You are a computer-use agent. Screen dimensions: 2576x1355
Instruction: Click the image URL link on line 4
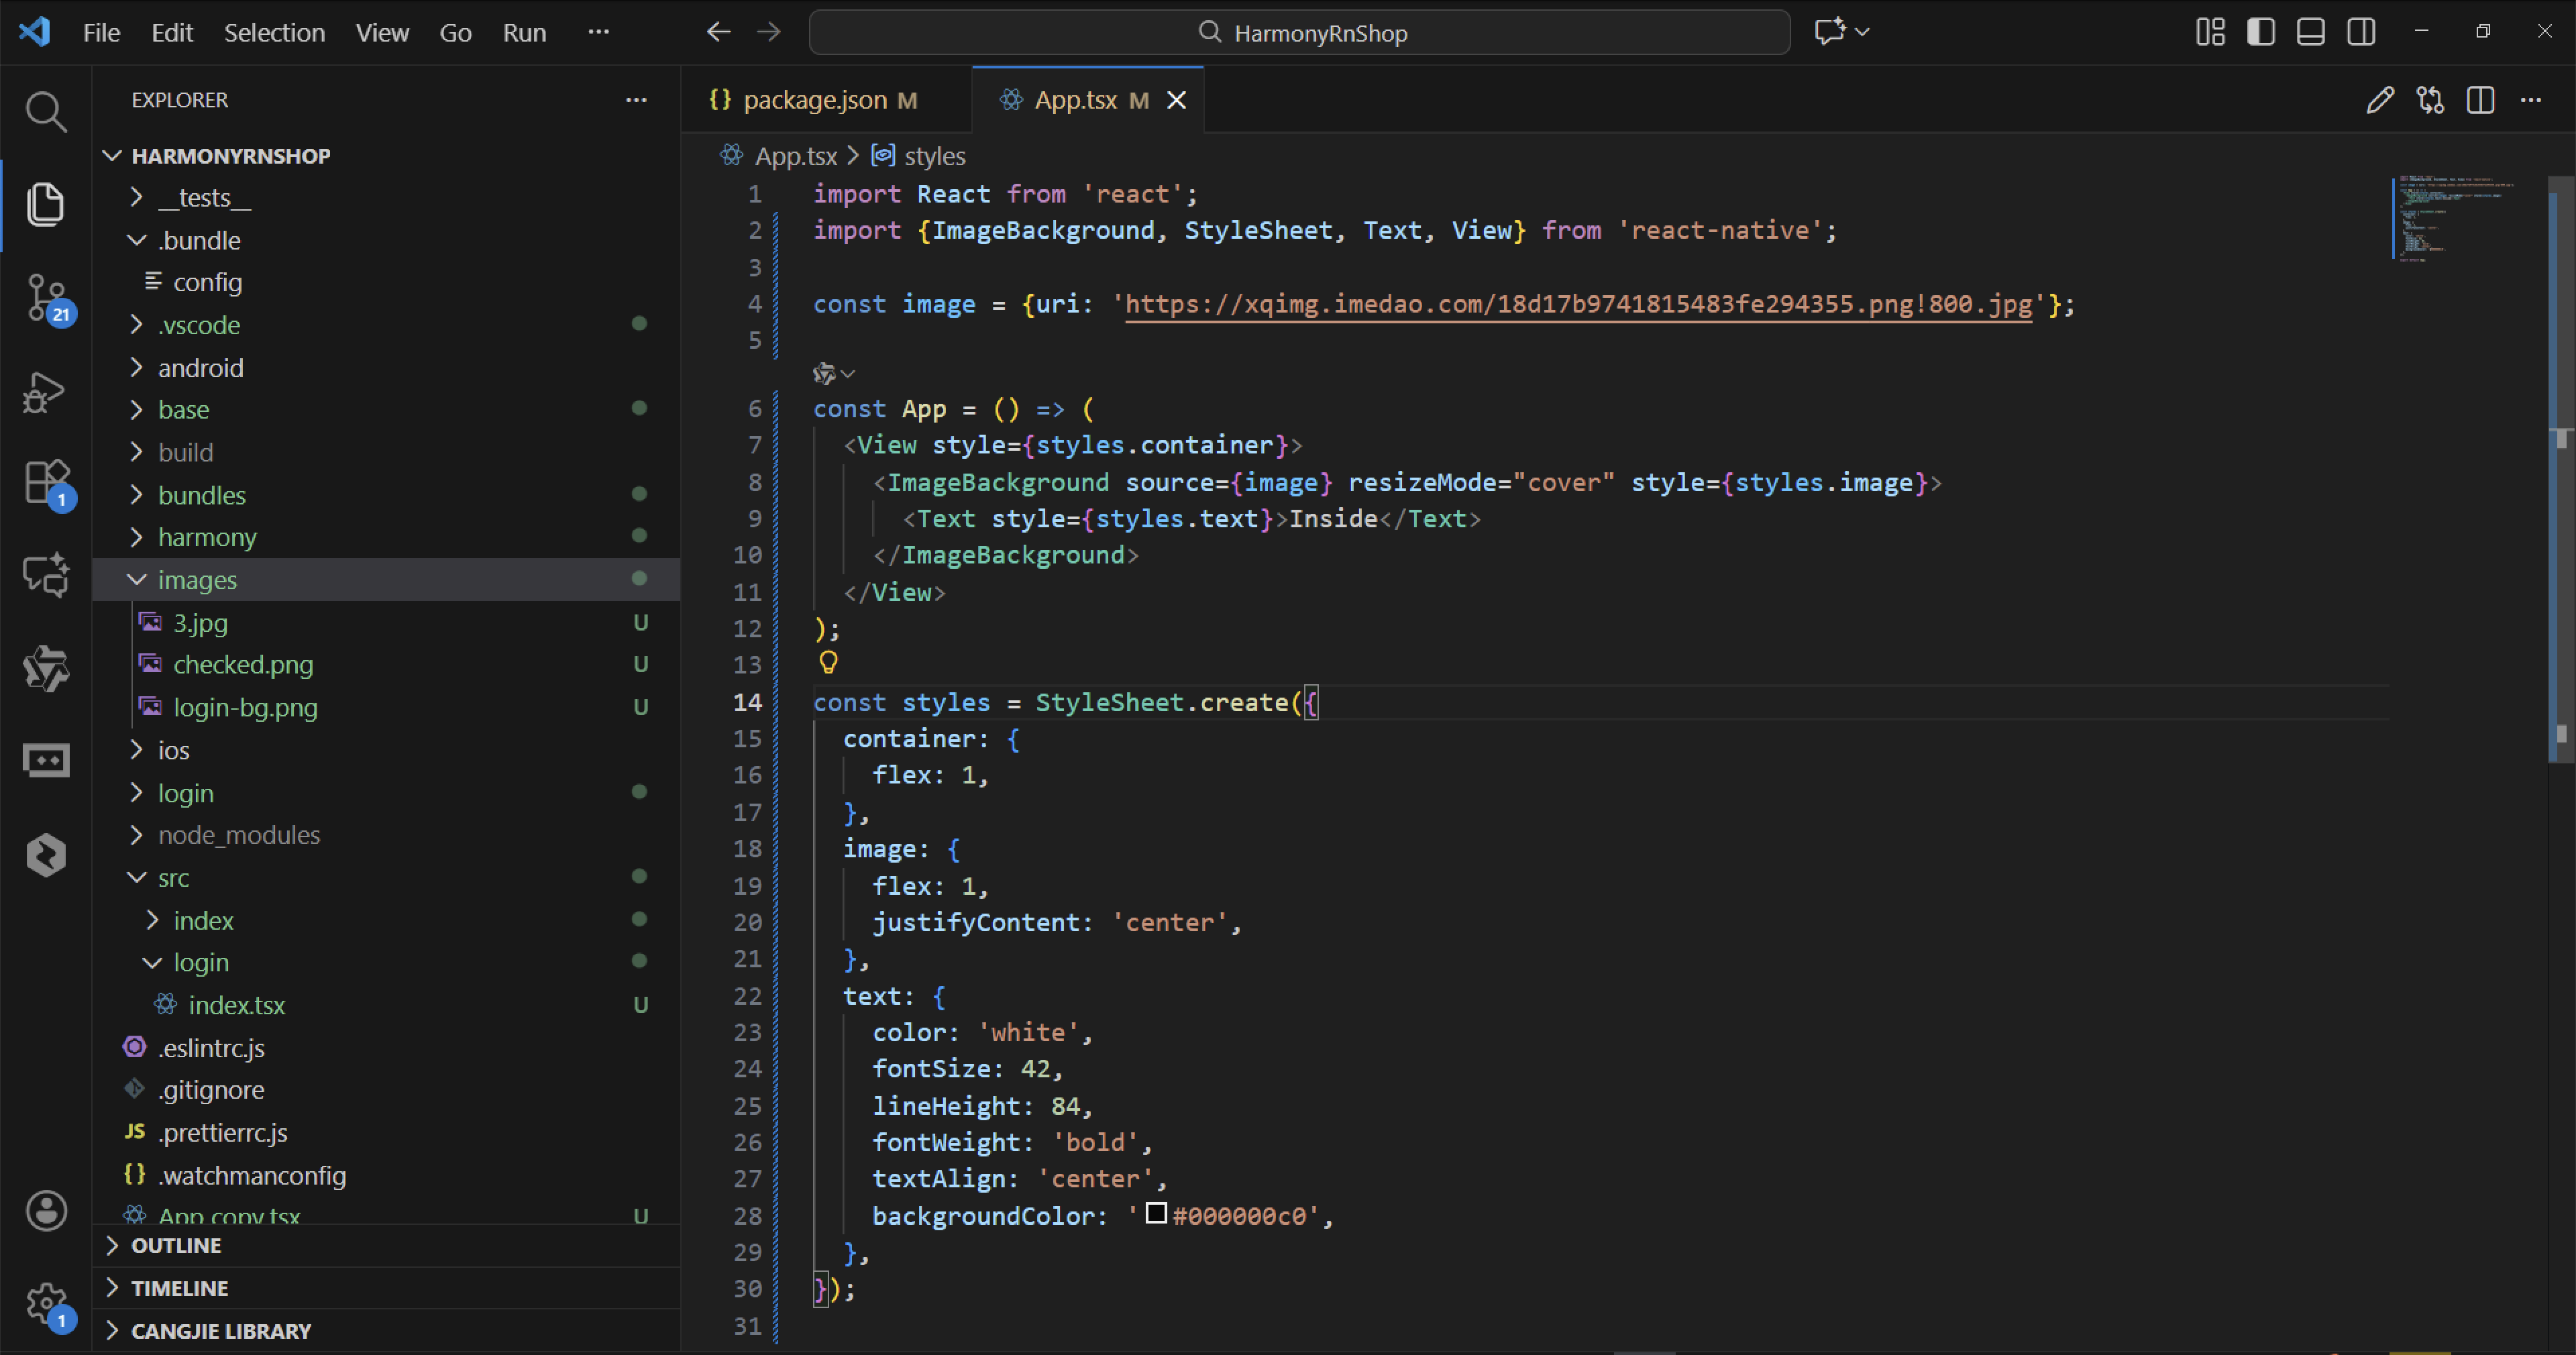pos(1579,304)
